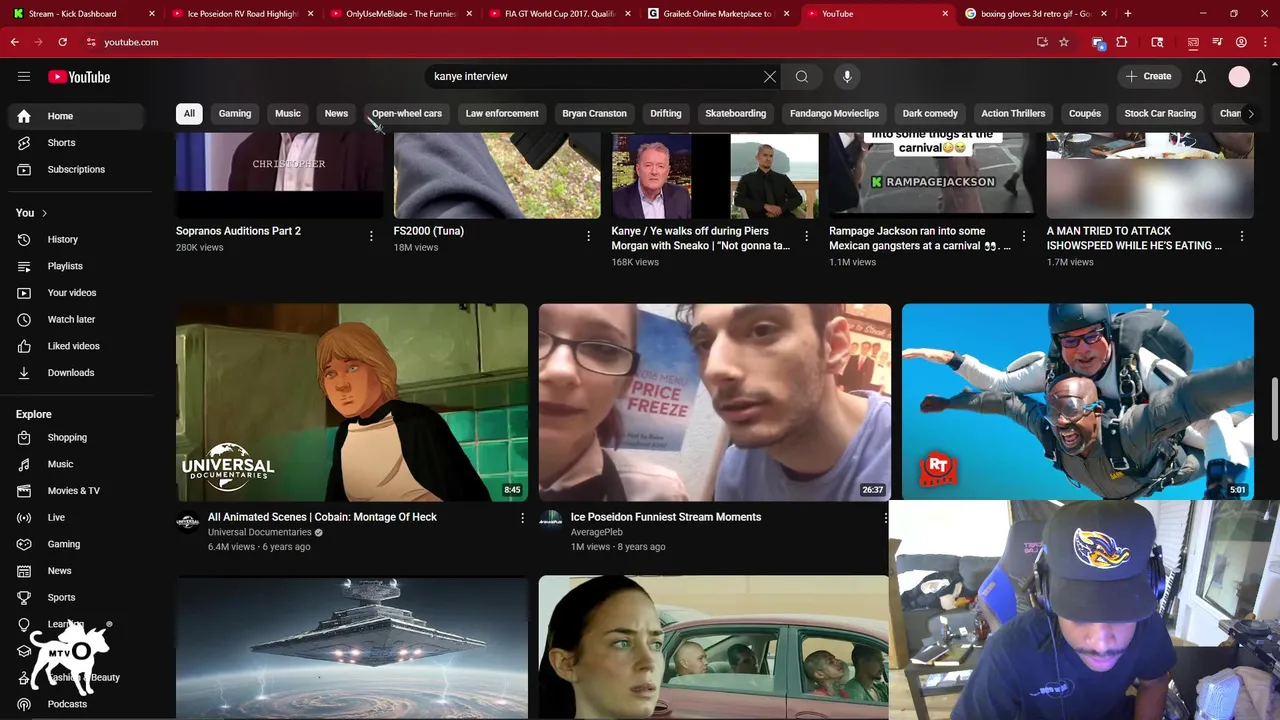Play the Star Destroyer spaceship thumbnail
This screenshot has width=1280, height=720.
pos(352,647)
